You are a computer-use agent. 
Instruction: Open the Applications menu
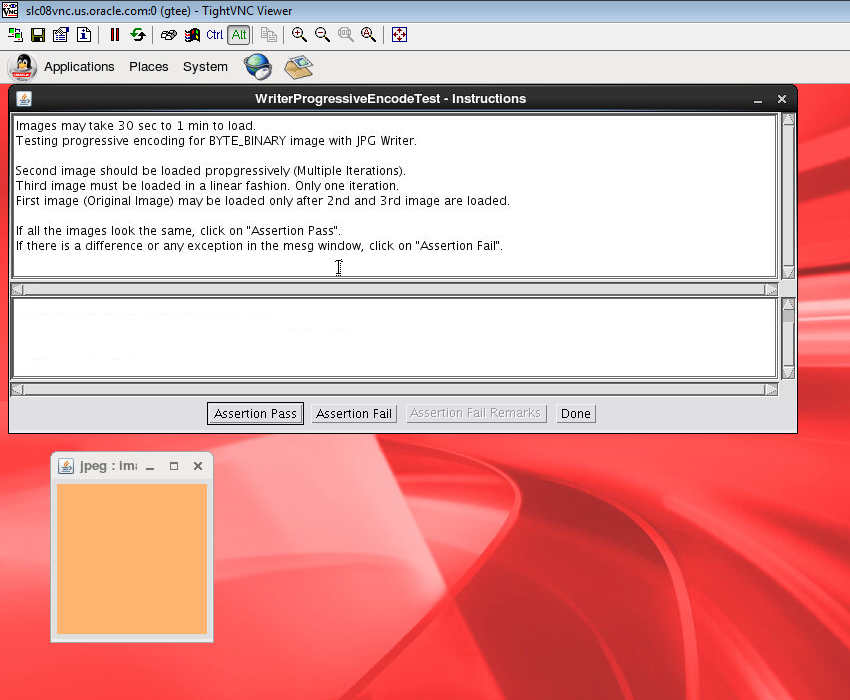[79, 67]
